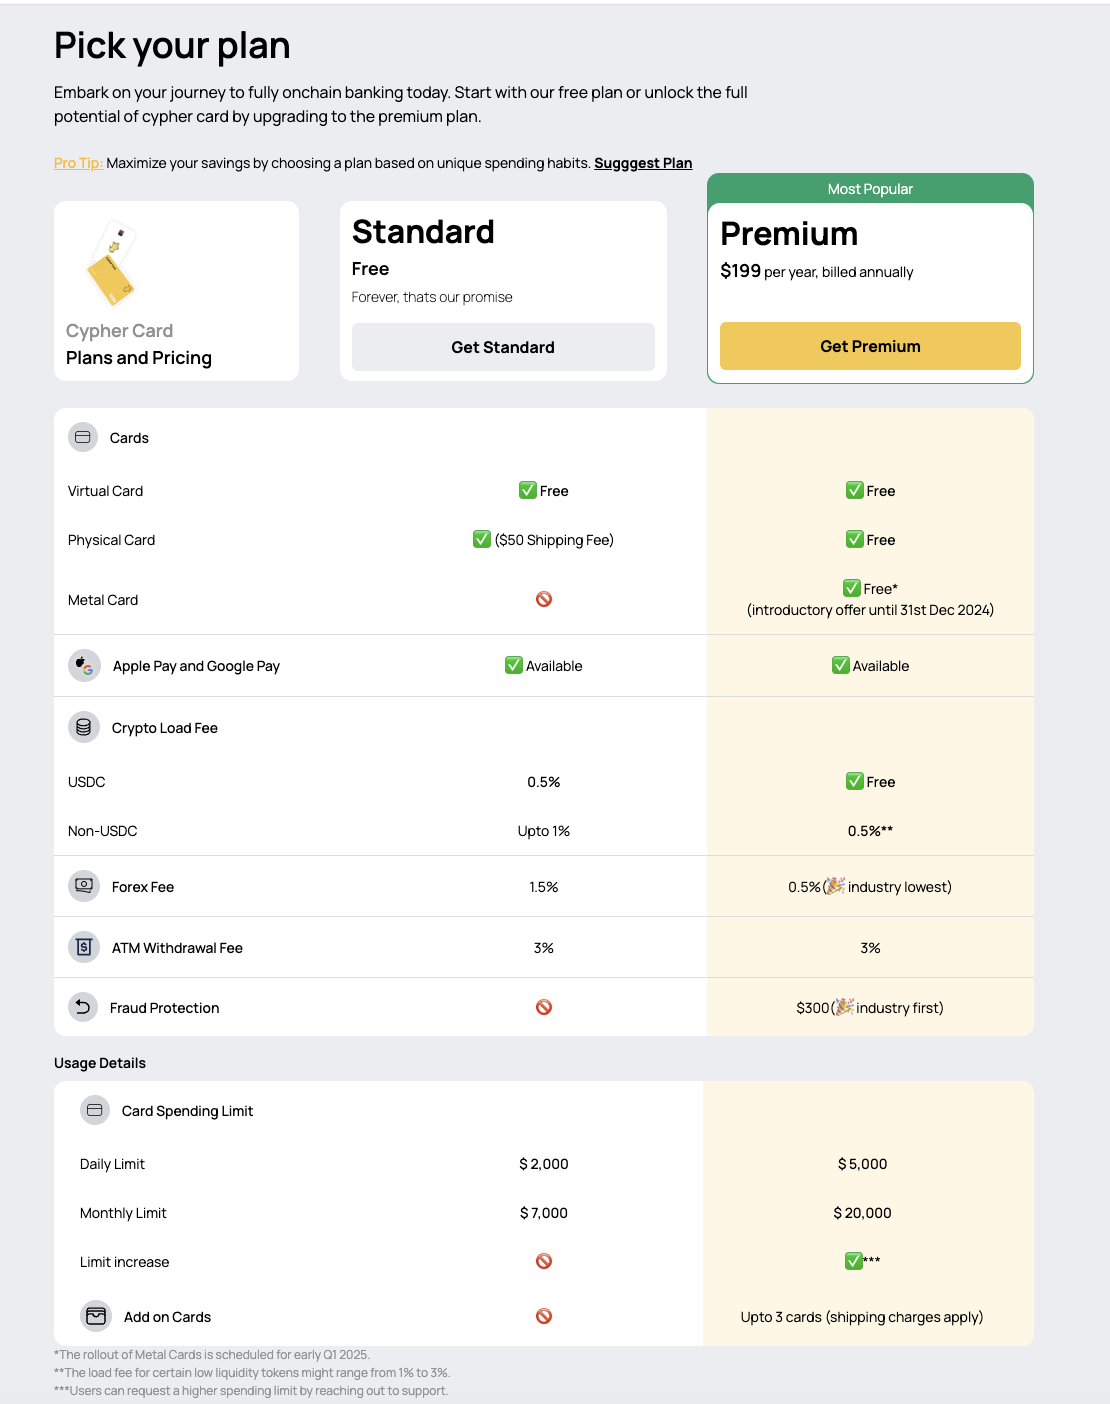
Task: Click the $20,000 monthly limit value
Action: tap(863, 1213)
